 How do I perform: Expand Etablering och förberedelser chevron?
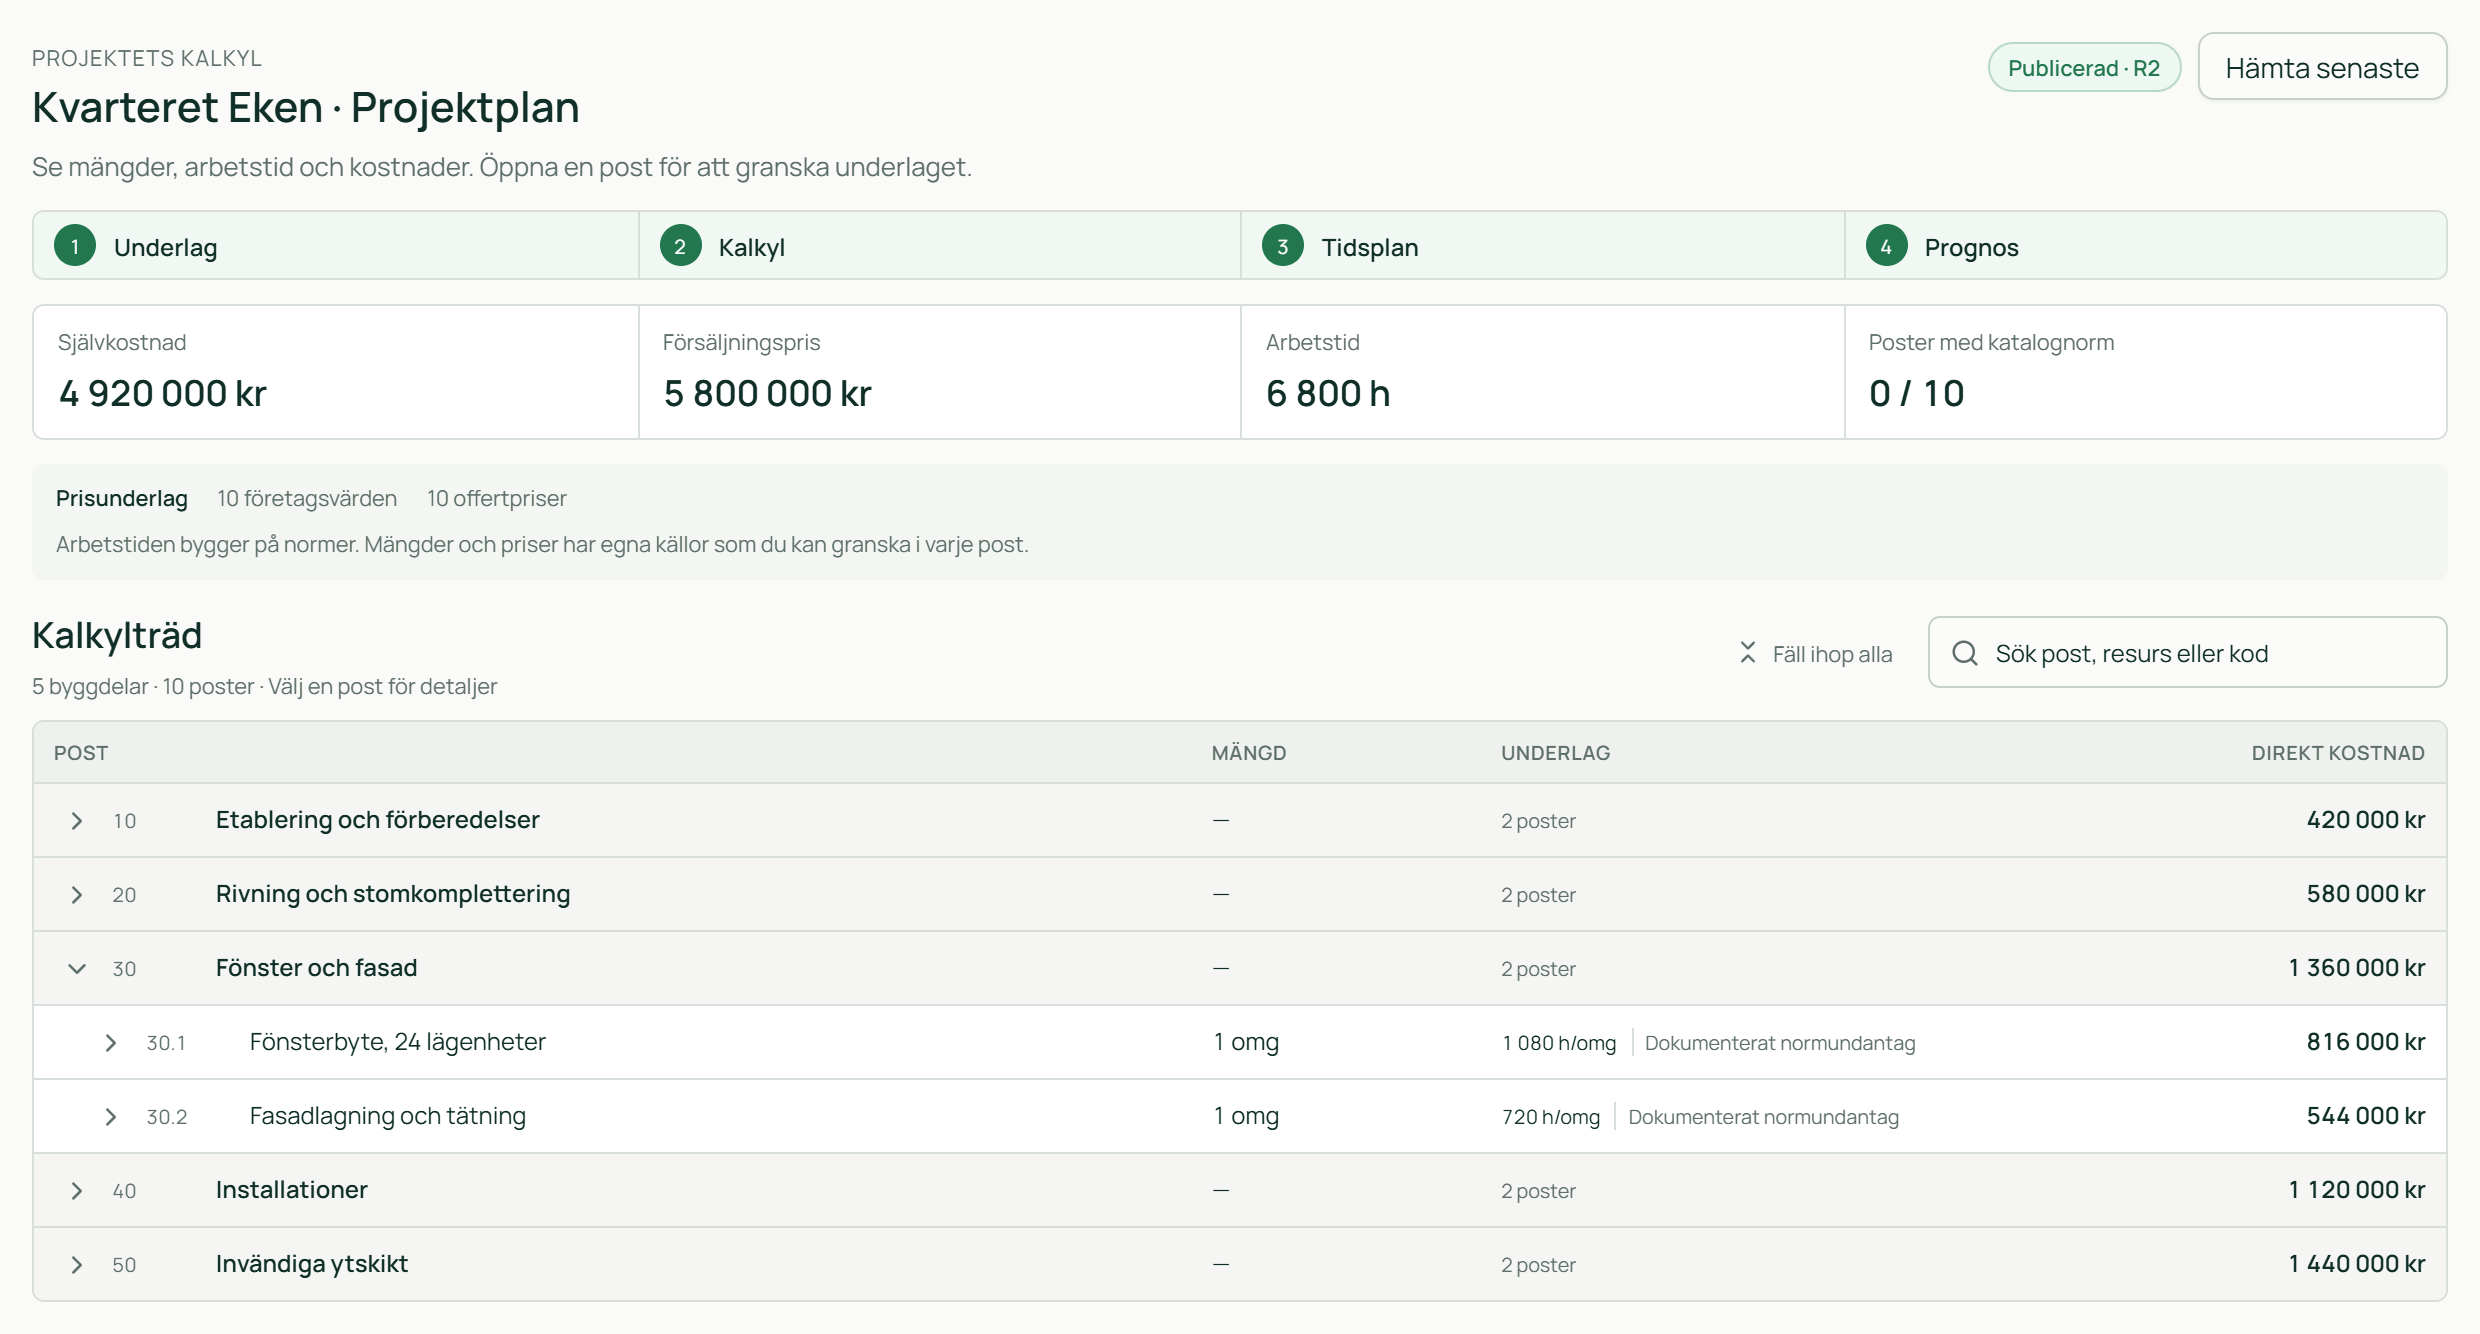[77, 821]
